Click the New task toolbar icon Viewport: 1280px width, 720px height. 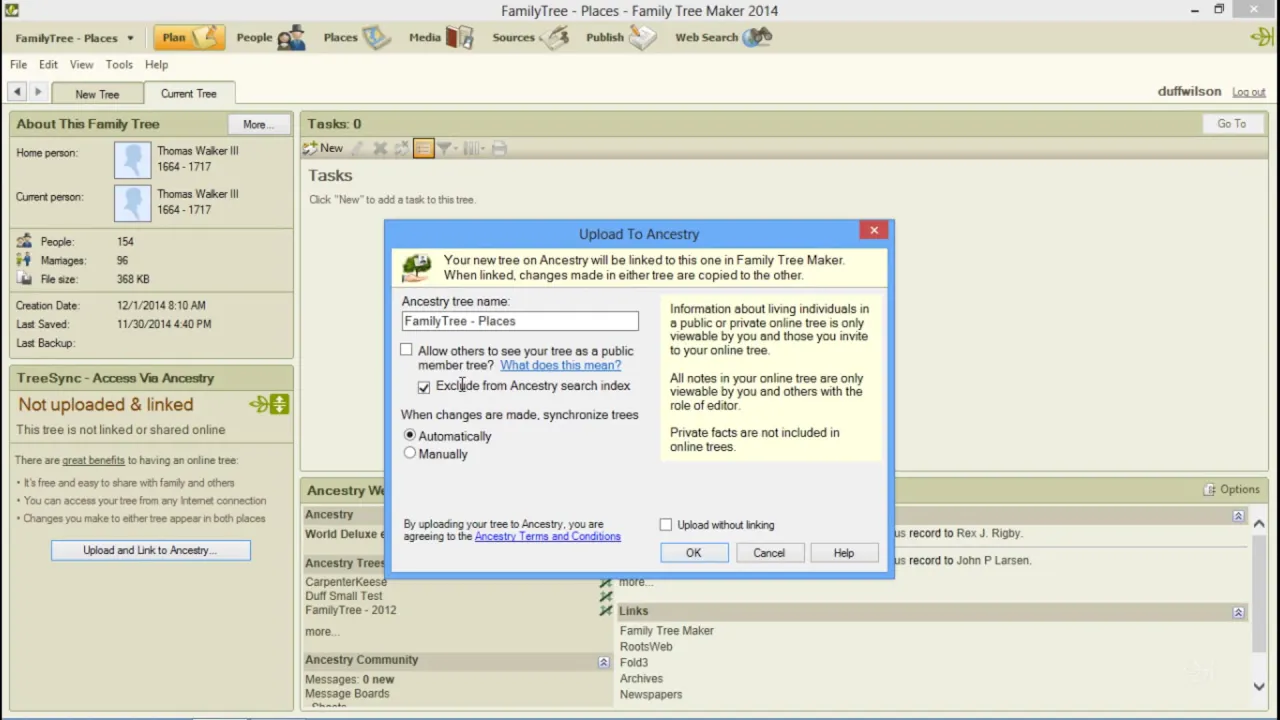coord(323,148)
